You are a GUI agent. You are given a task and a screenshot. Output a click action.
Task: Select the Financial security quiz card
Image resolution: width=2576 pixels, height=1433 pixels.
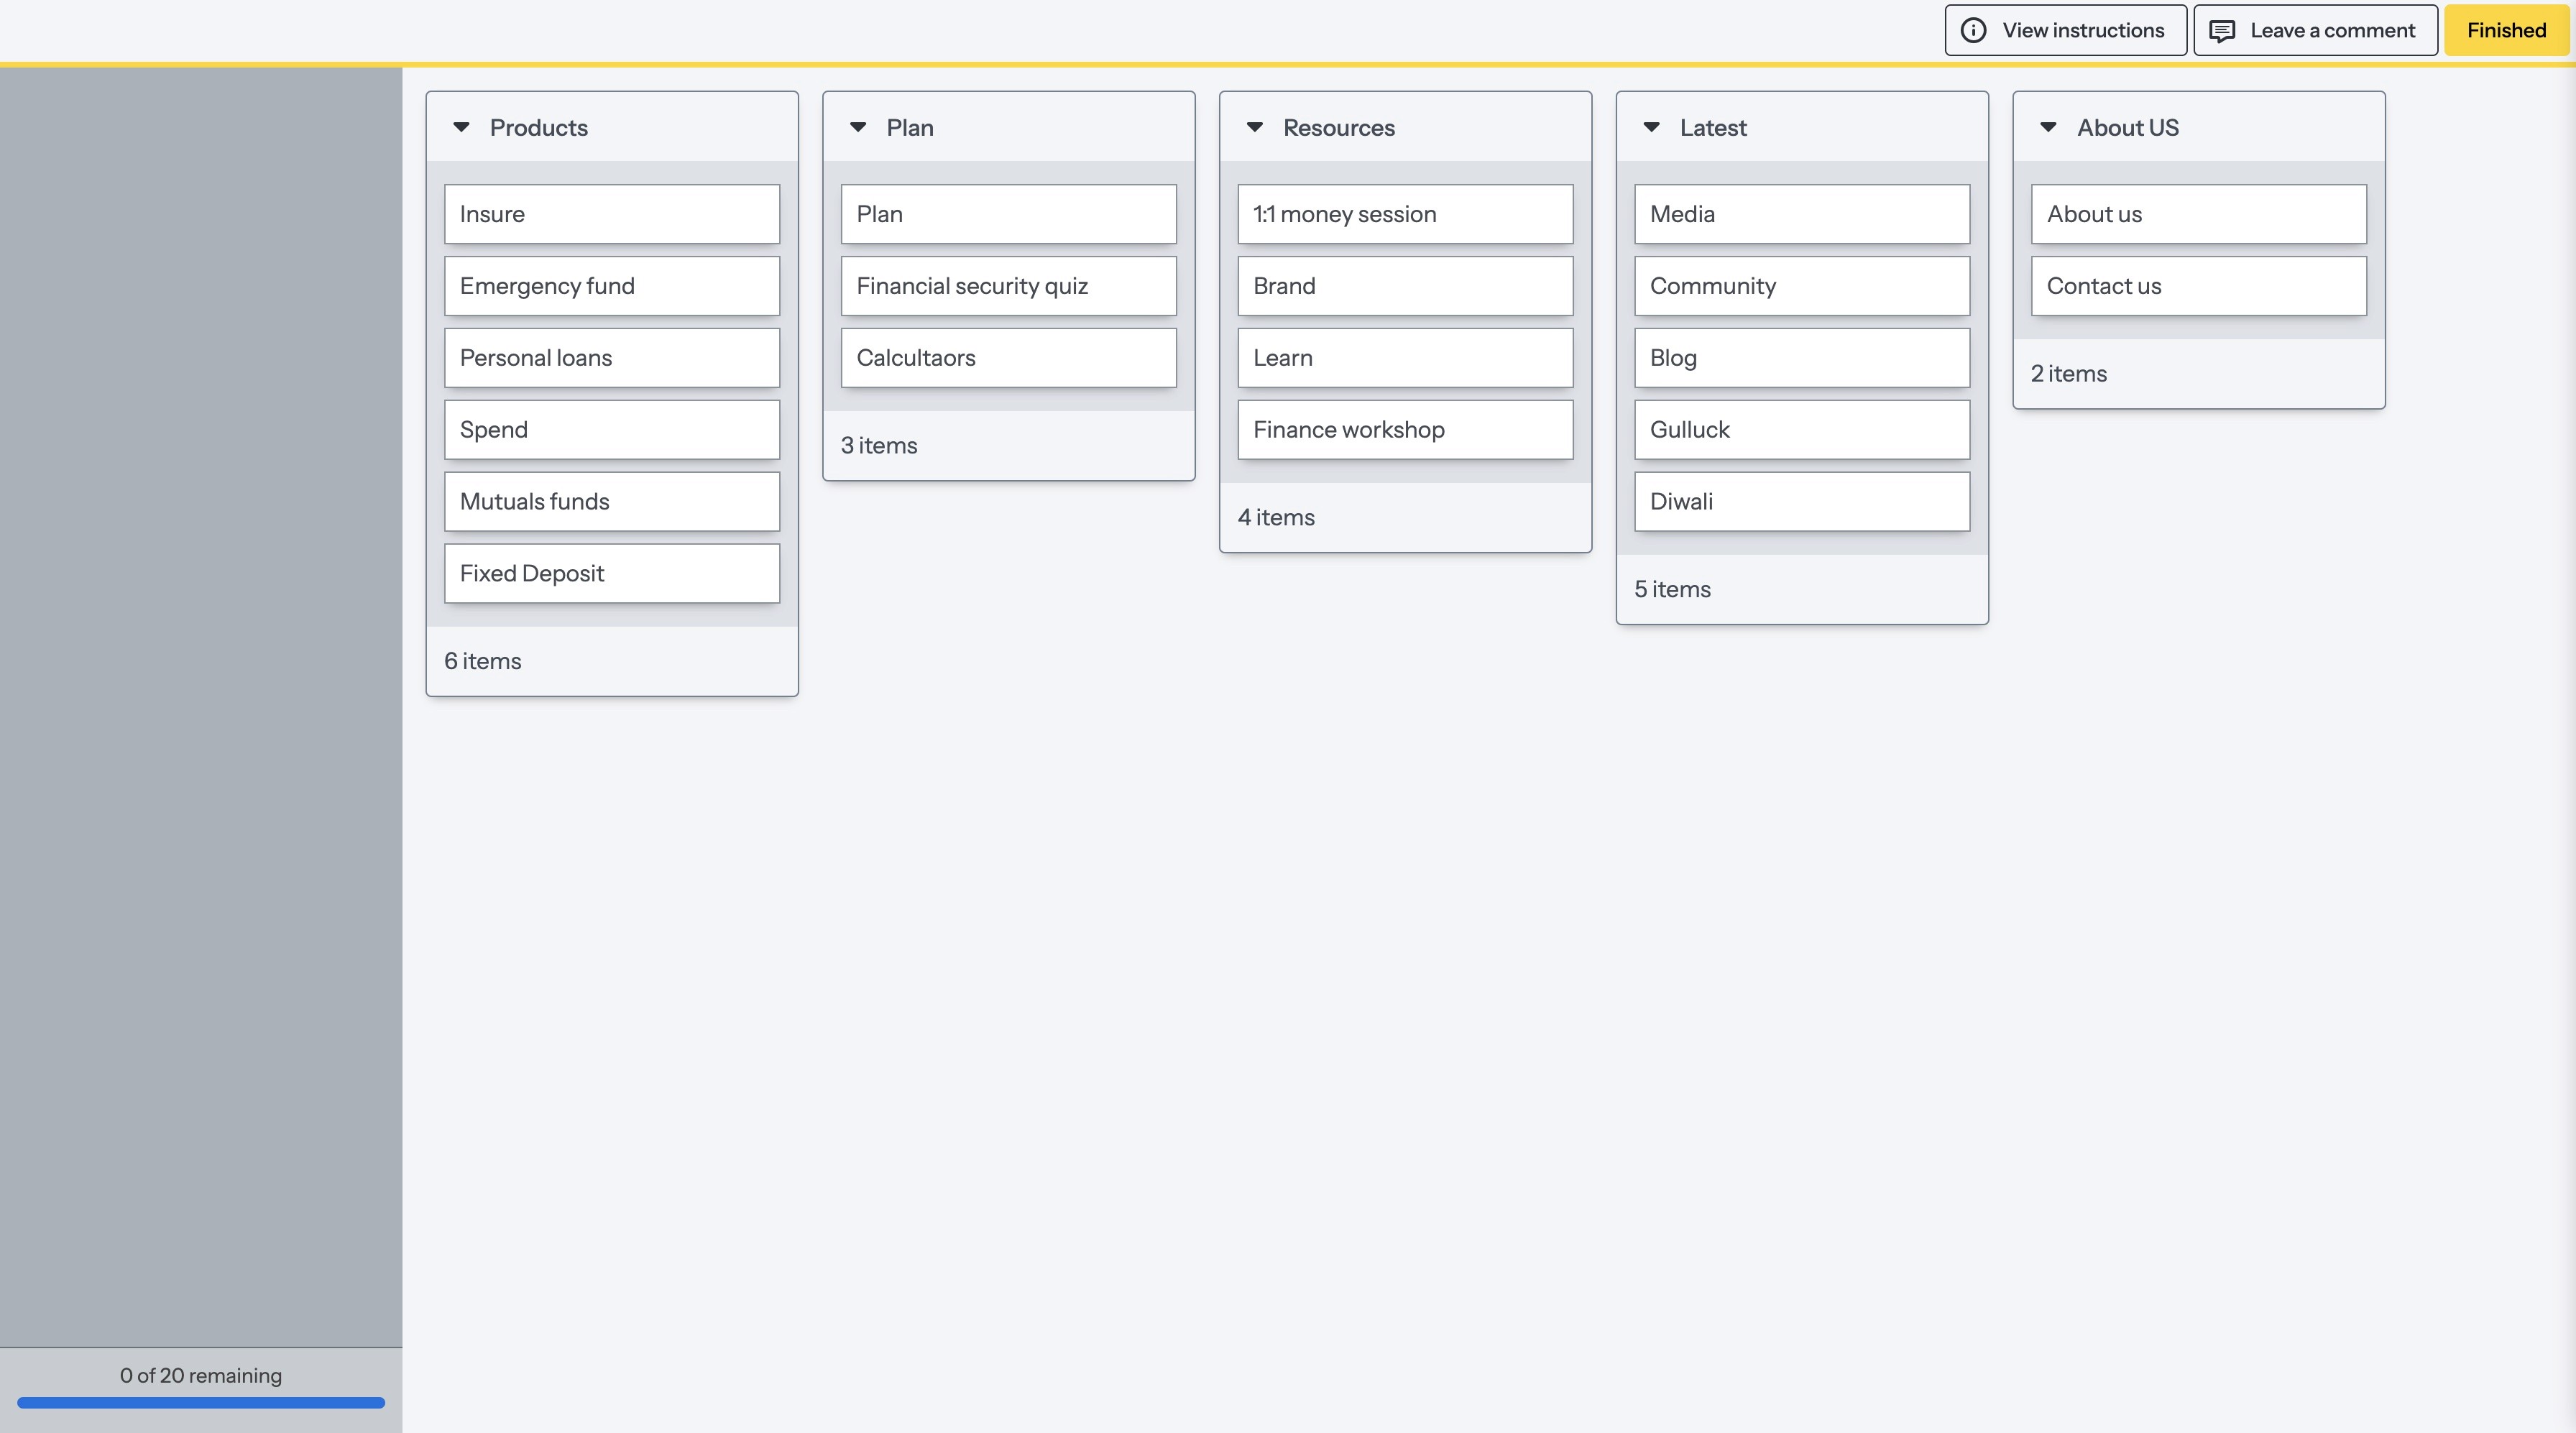click(x=1008, y=286)
